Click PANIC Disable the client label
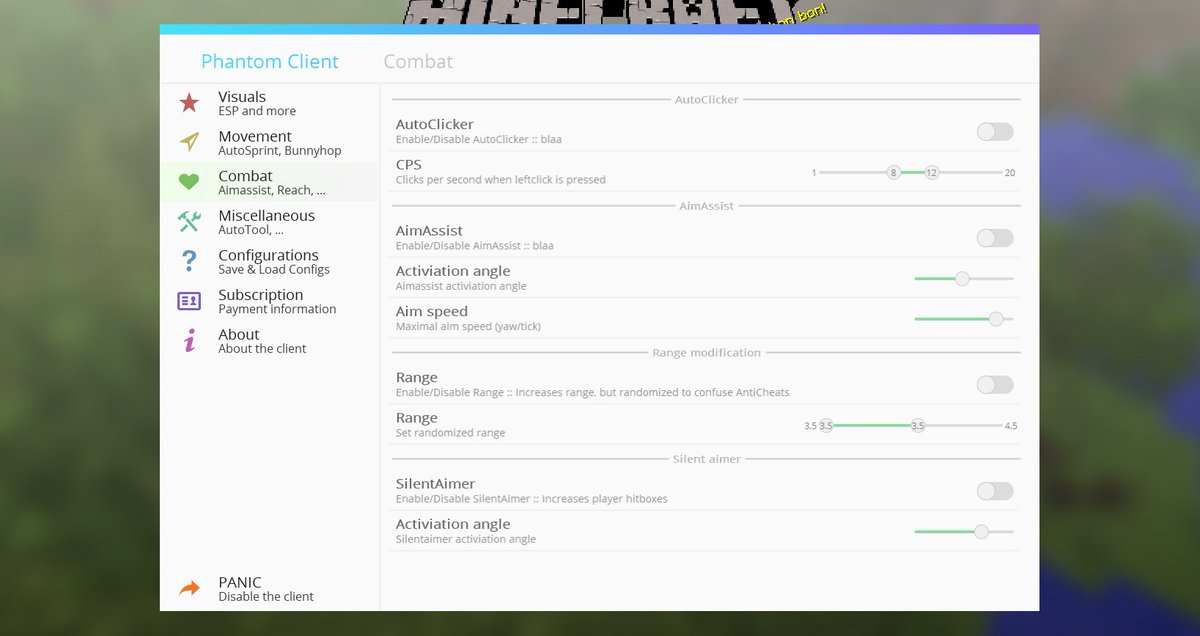1200x636 pixels. 266,589
